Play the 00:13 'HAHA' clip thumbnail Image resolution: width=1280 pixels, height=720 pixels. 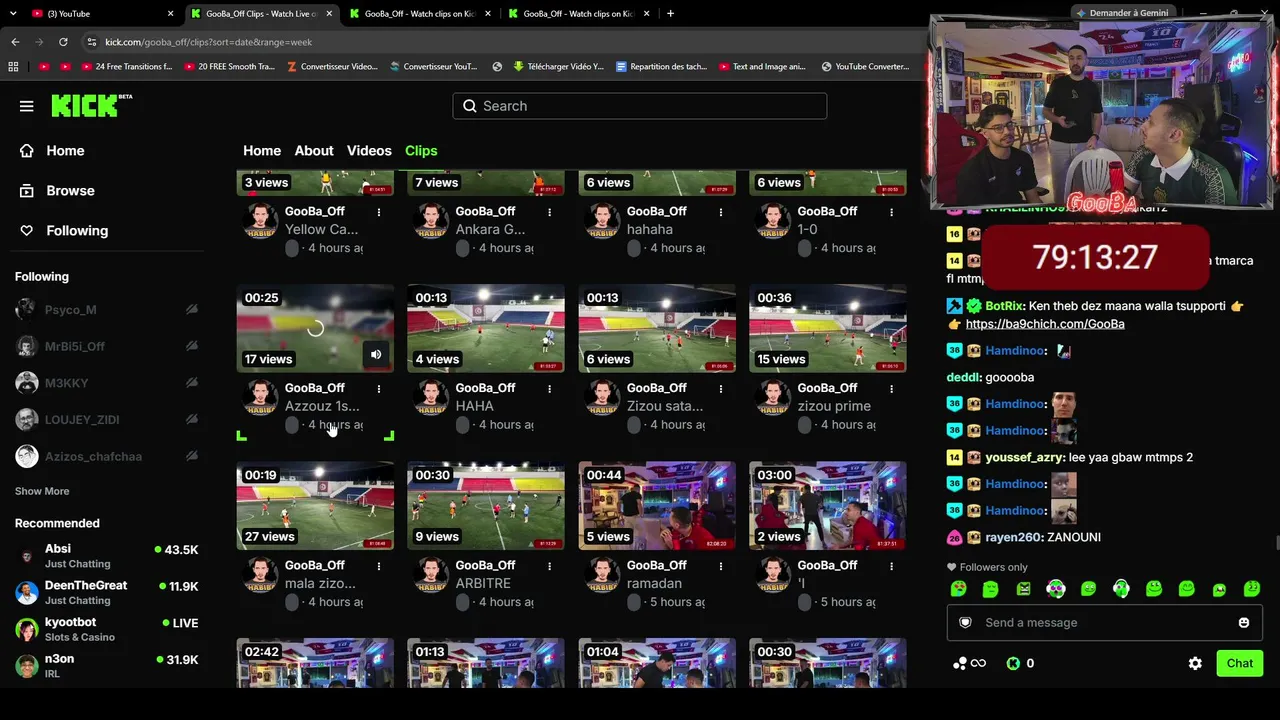[x=486, y=329]
